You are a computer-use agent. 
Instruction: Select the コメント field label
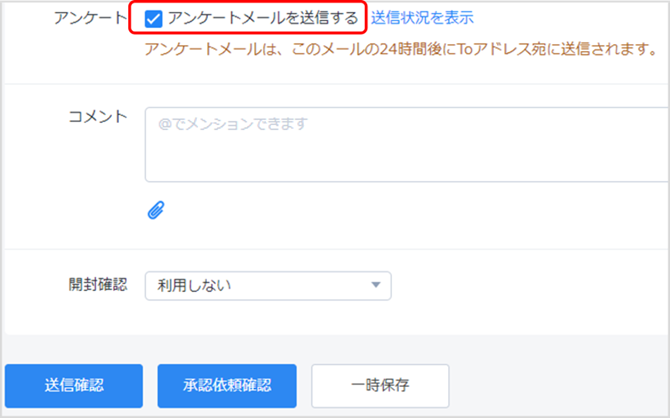[x=97, y=116]
